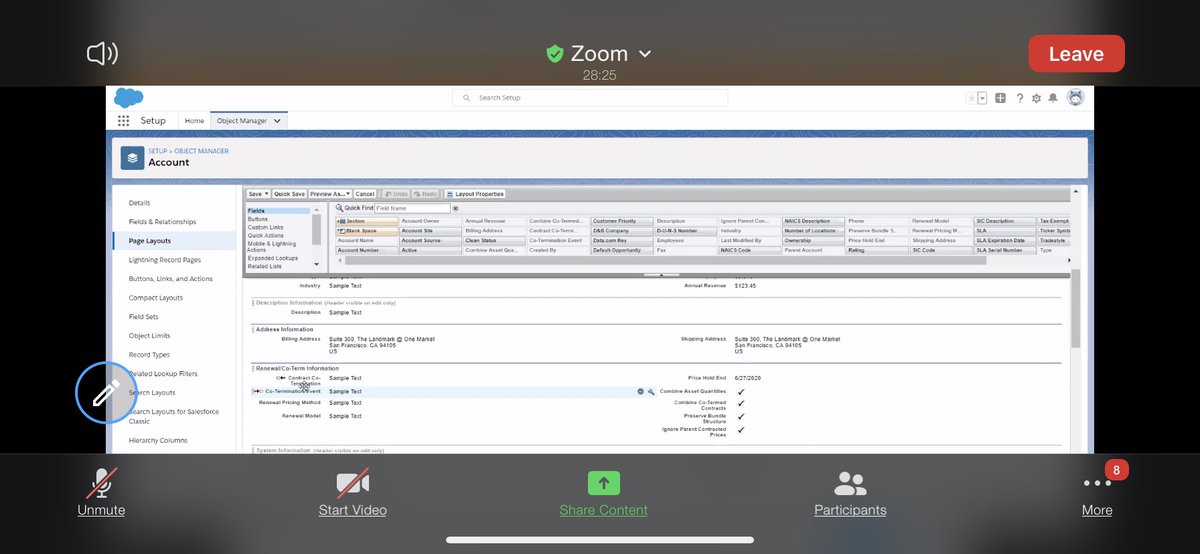The image size is (1200, 554).
Task: Click the Redo button
Action: 425,194
